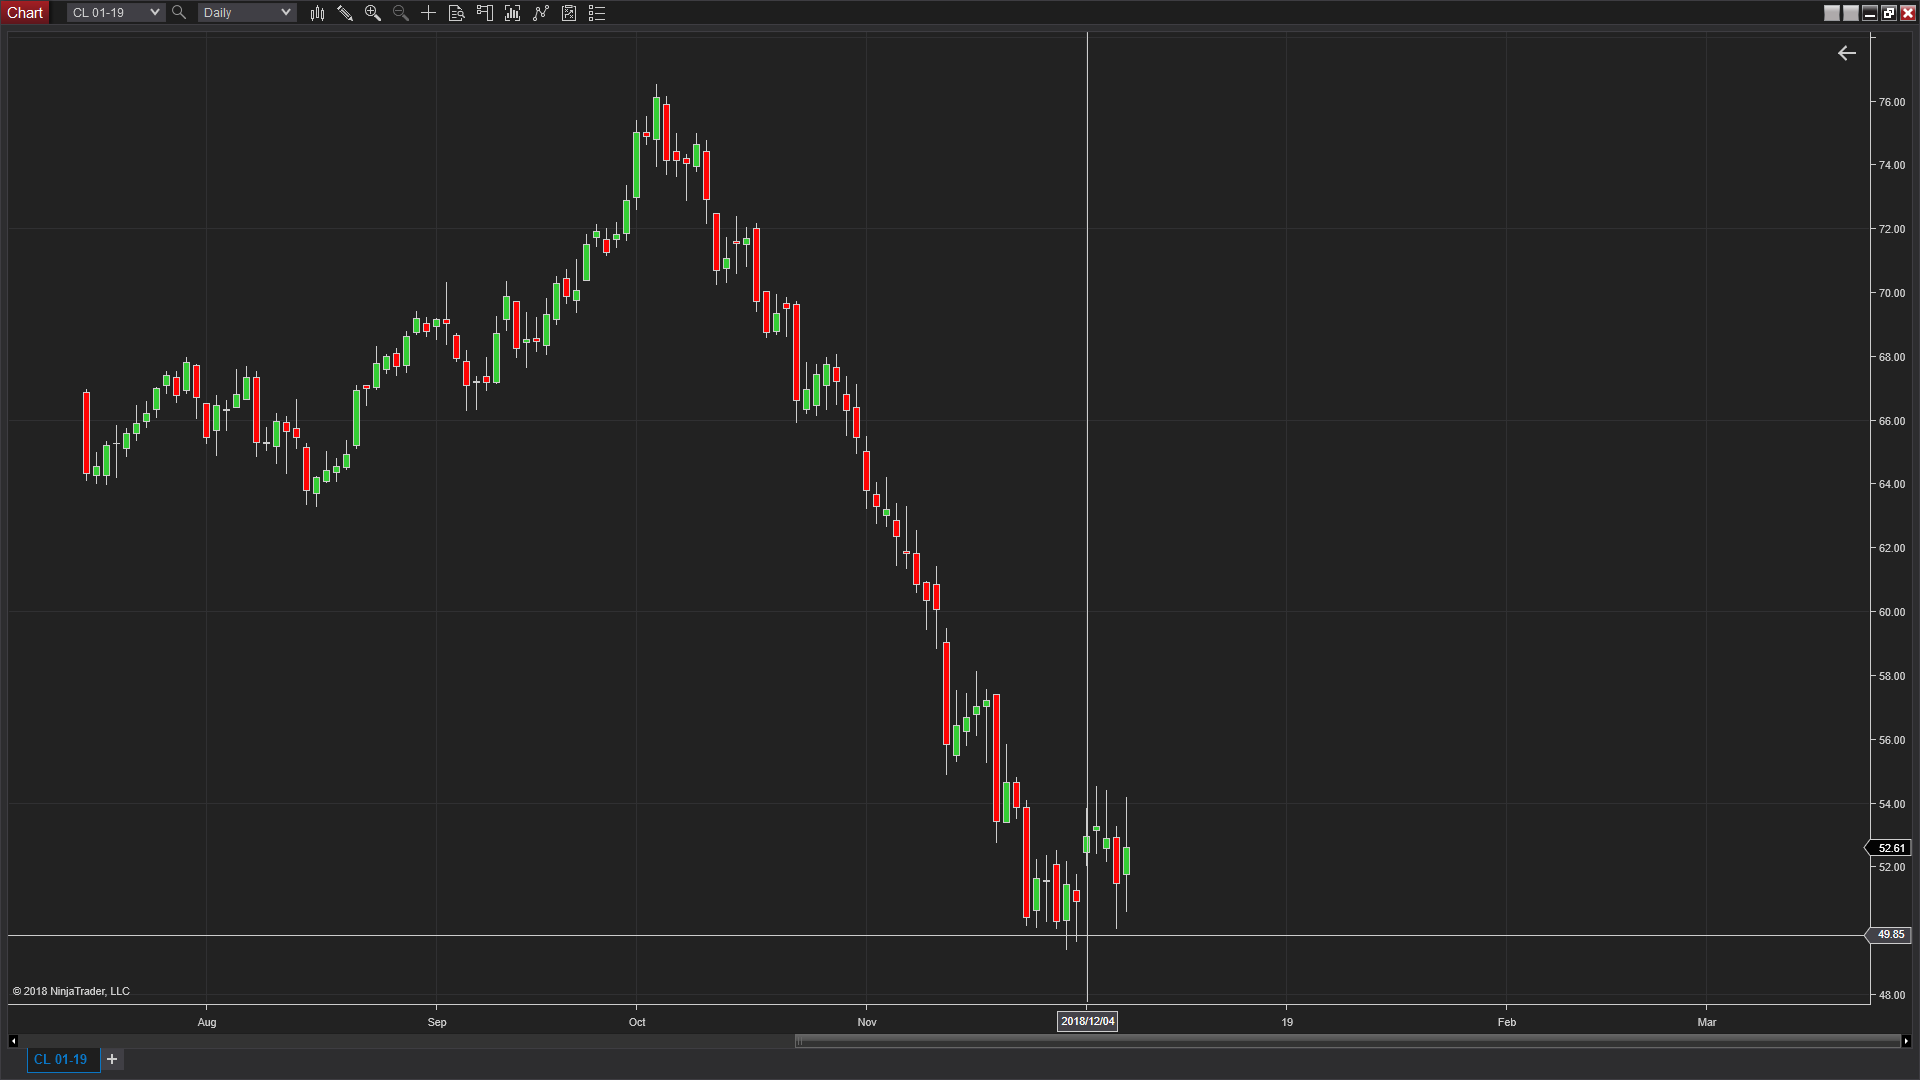Open the chart properties list icon
1920x1080 pixels.
click(597, 13)
